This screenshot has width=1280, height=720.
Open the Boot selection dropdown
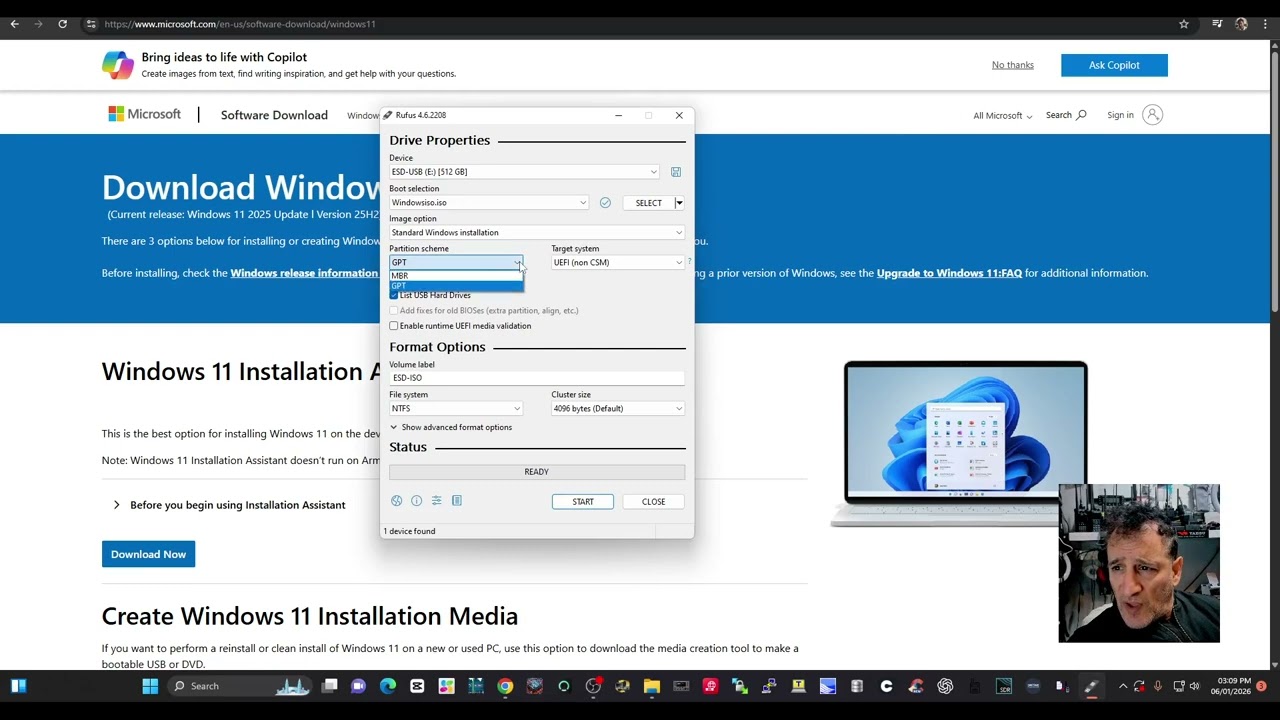(x=489, y=203)
